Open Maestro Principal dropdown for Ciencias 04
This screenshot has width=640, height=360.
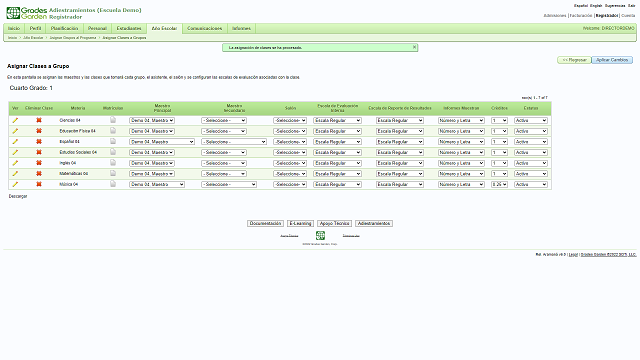(152, 120)
